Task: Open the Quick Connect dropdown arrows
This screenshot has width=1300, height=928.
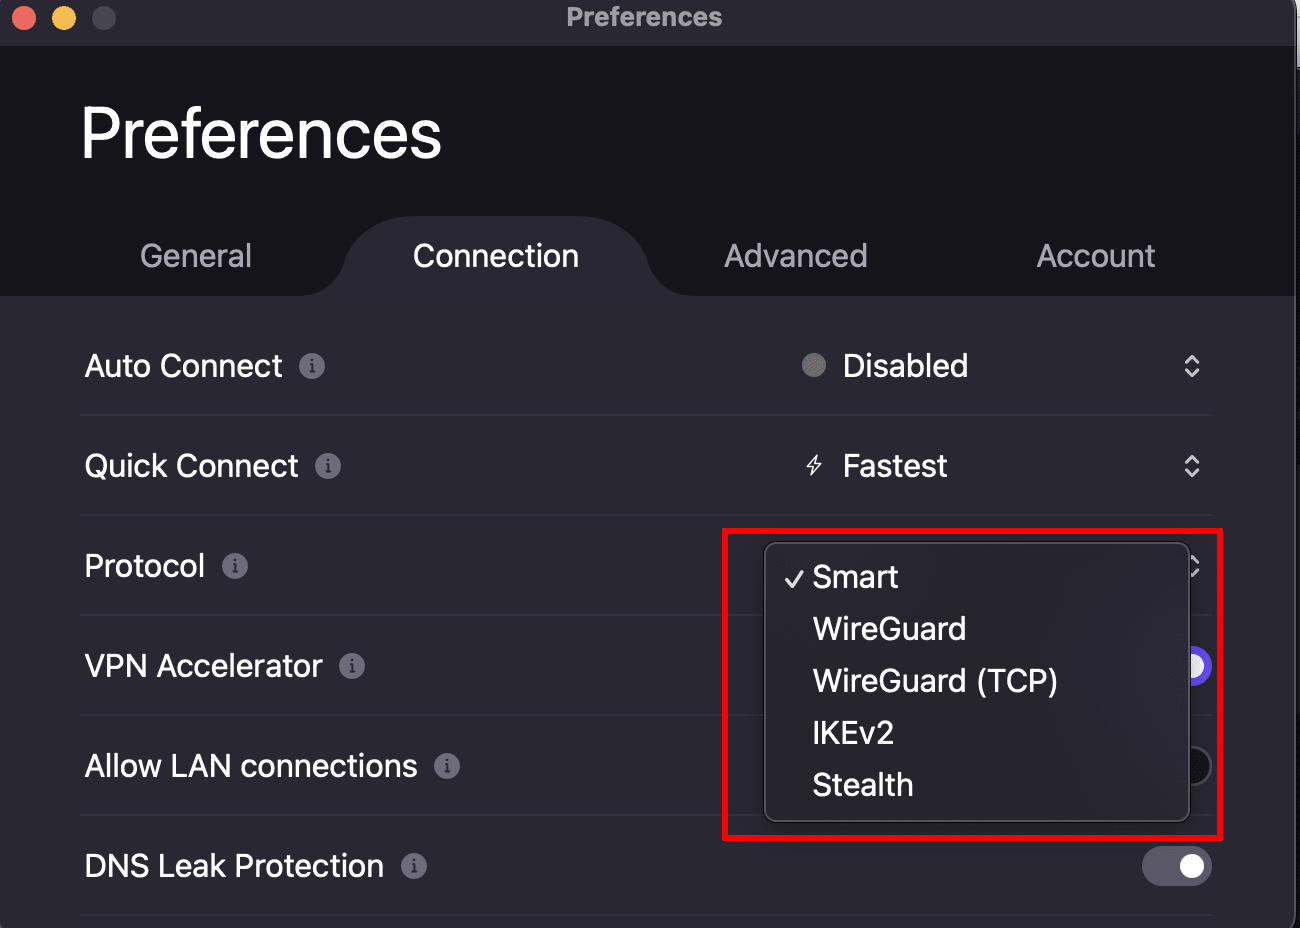Action: [x=1192, y=466]
